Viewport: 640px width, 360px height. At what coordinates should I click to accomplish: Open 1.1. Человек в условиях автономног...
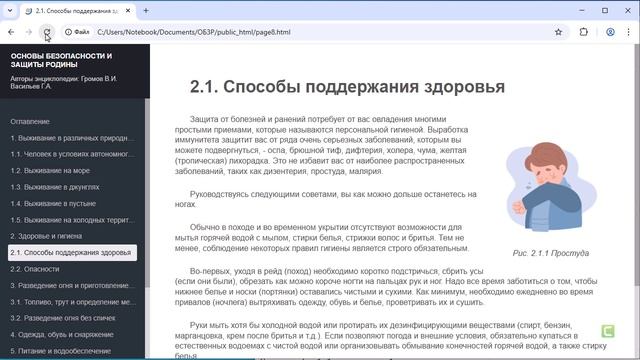[73, 154]
